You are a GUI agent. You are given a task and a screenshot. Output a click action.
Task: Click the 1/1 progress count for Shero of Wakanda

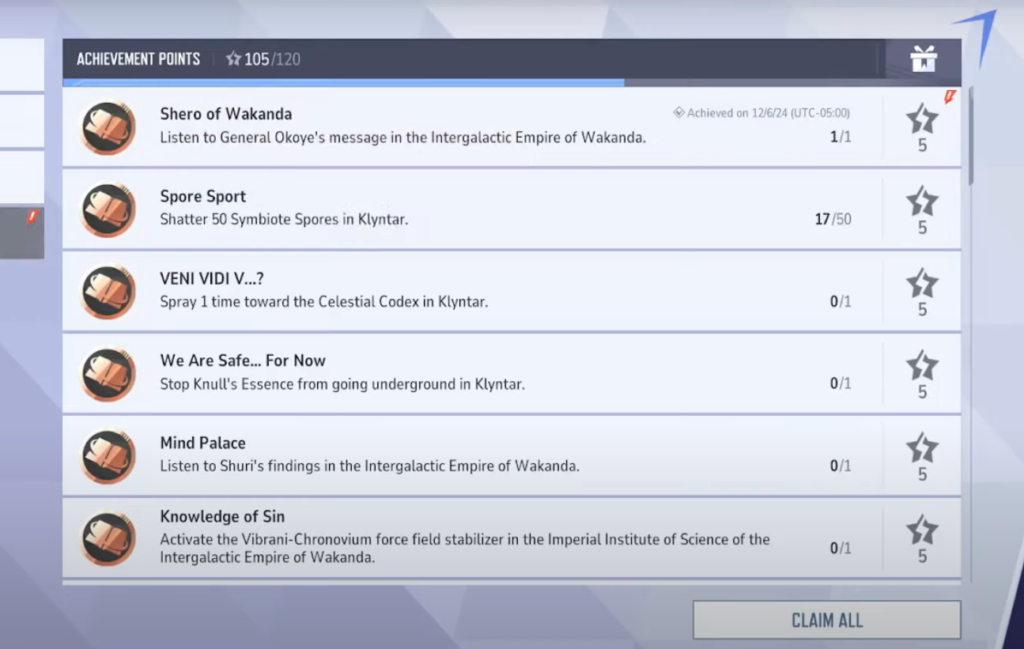[840, 137]
